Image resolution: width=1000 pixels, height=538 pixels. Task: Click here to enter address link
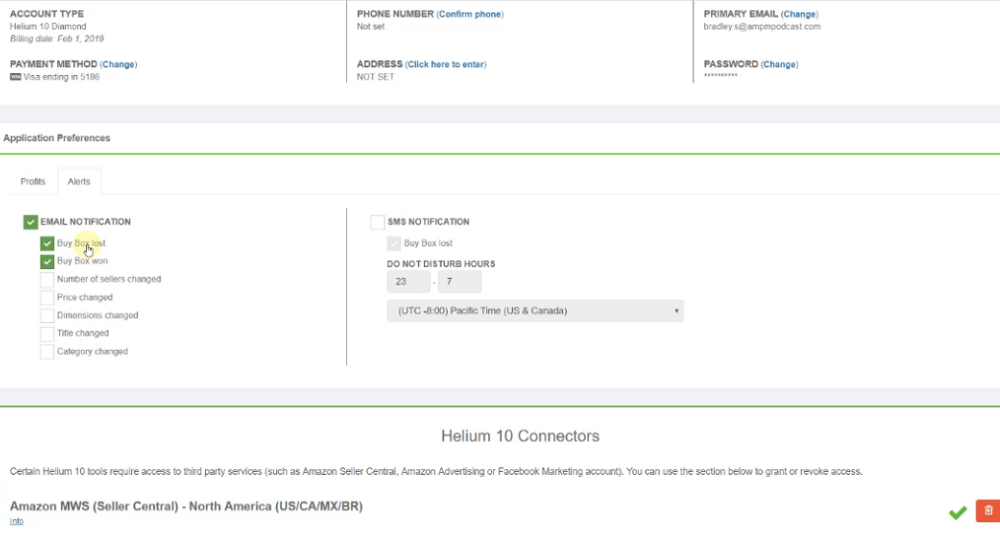(x=446, y=64)
